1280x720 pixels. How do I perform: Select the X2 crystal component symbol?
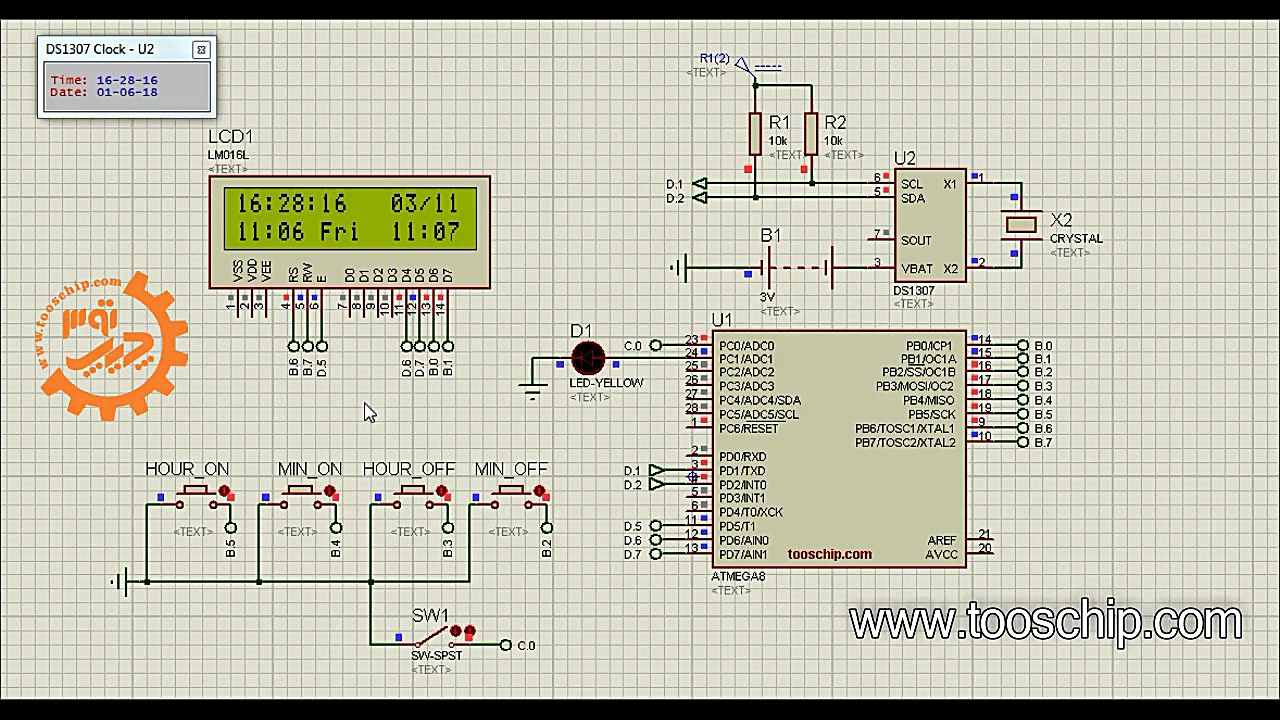point(1021,224)
